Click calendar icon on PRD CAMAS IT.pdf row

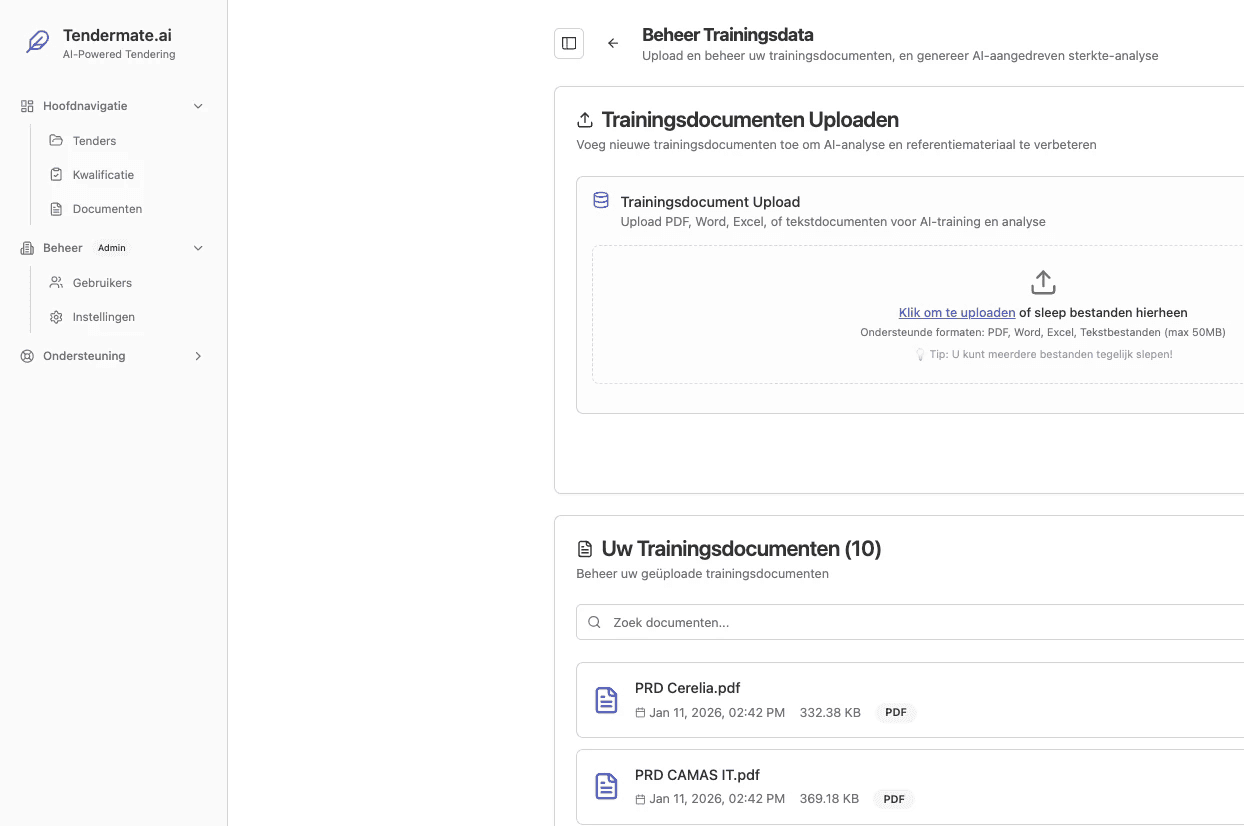640,799
